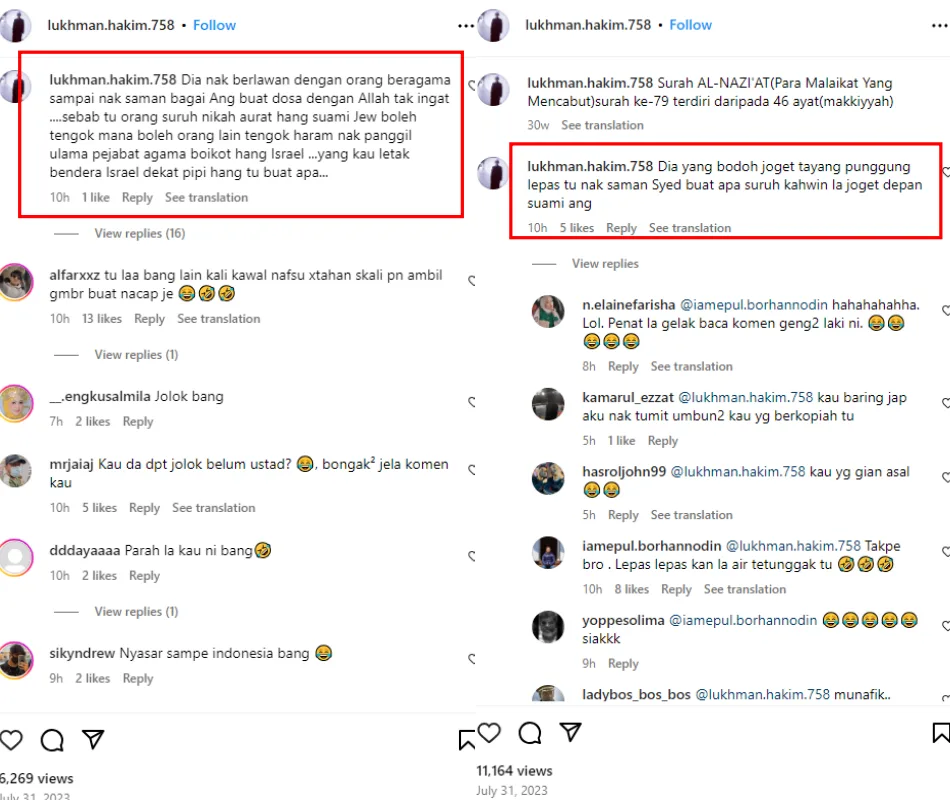The width and height of the screenshot is (950, 800).
Task: See translation of kamarul_ezzat thread's hasroljohn99 comment
Action: pyautogui.click(x=691, y=515)
